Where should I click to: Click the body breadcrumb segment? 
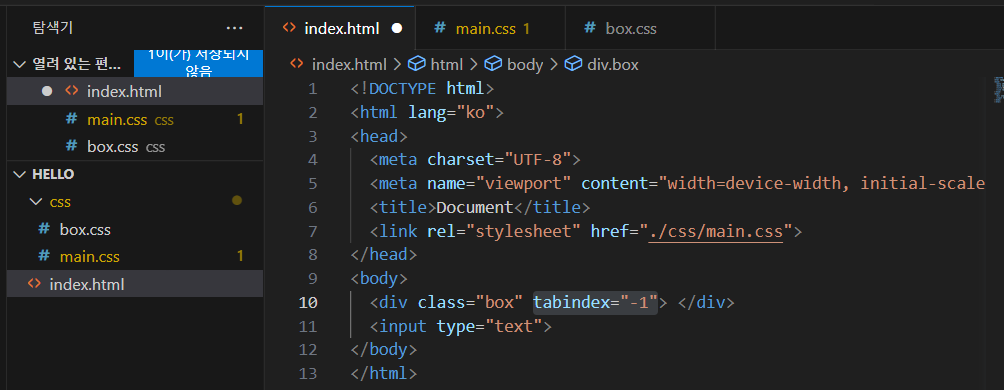(x=525, y=65)
